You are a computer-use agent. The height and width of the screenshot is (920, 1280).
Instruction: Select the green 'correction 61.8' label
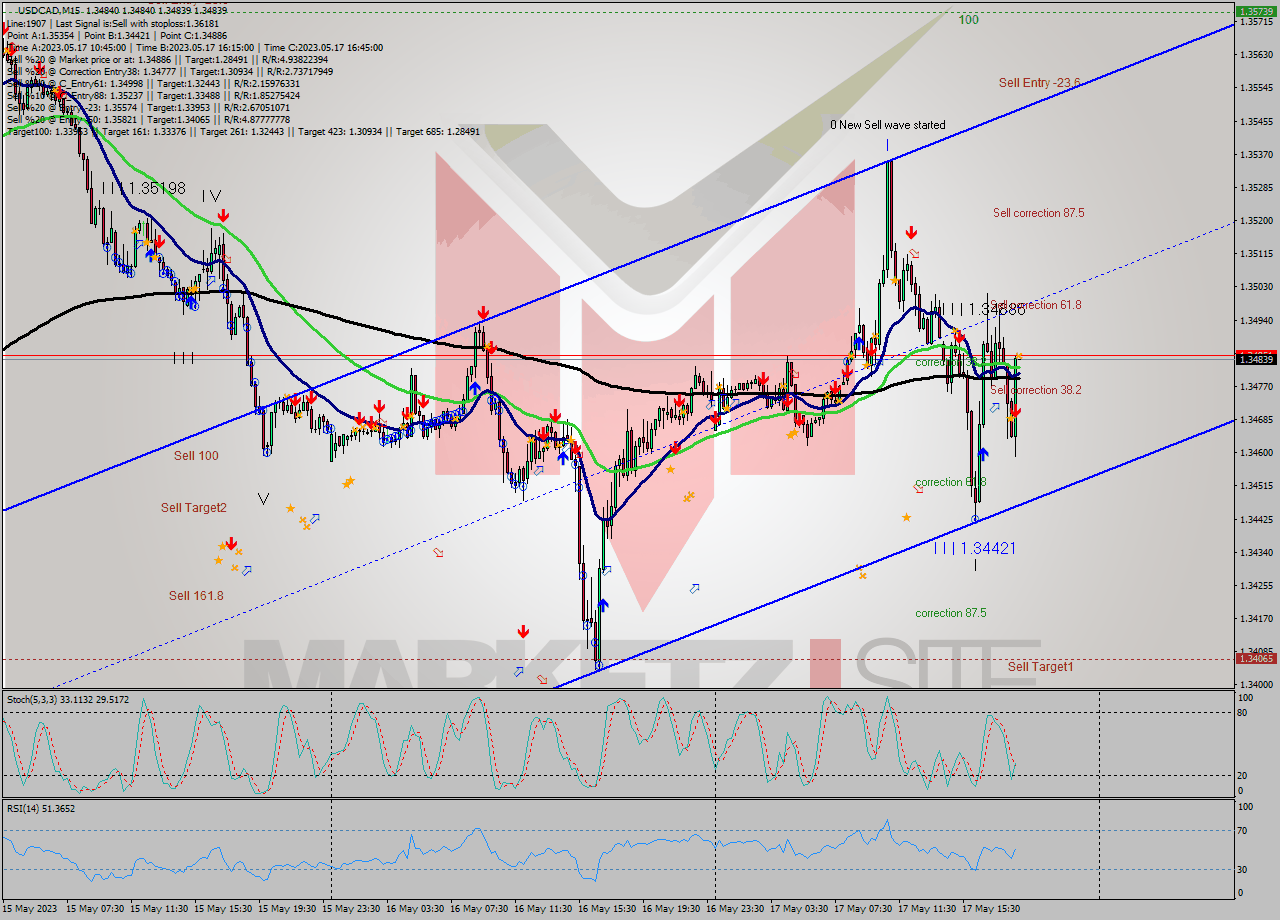[950, 482]
